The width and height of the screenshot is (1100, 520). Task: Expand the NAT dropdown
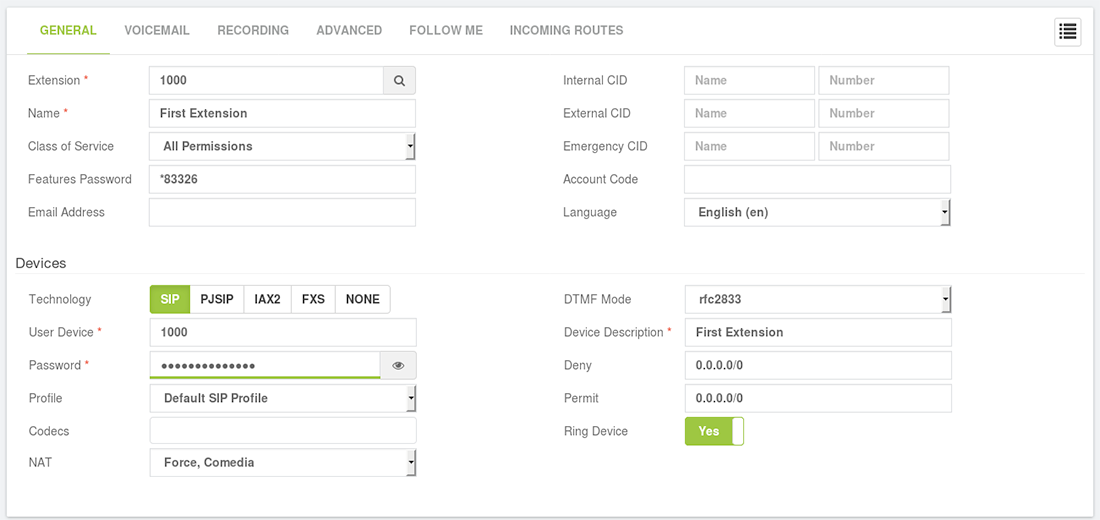[283, 462]
